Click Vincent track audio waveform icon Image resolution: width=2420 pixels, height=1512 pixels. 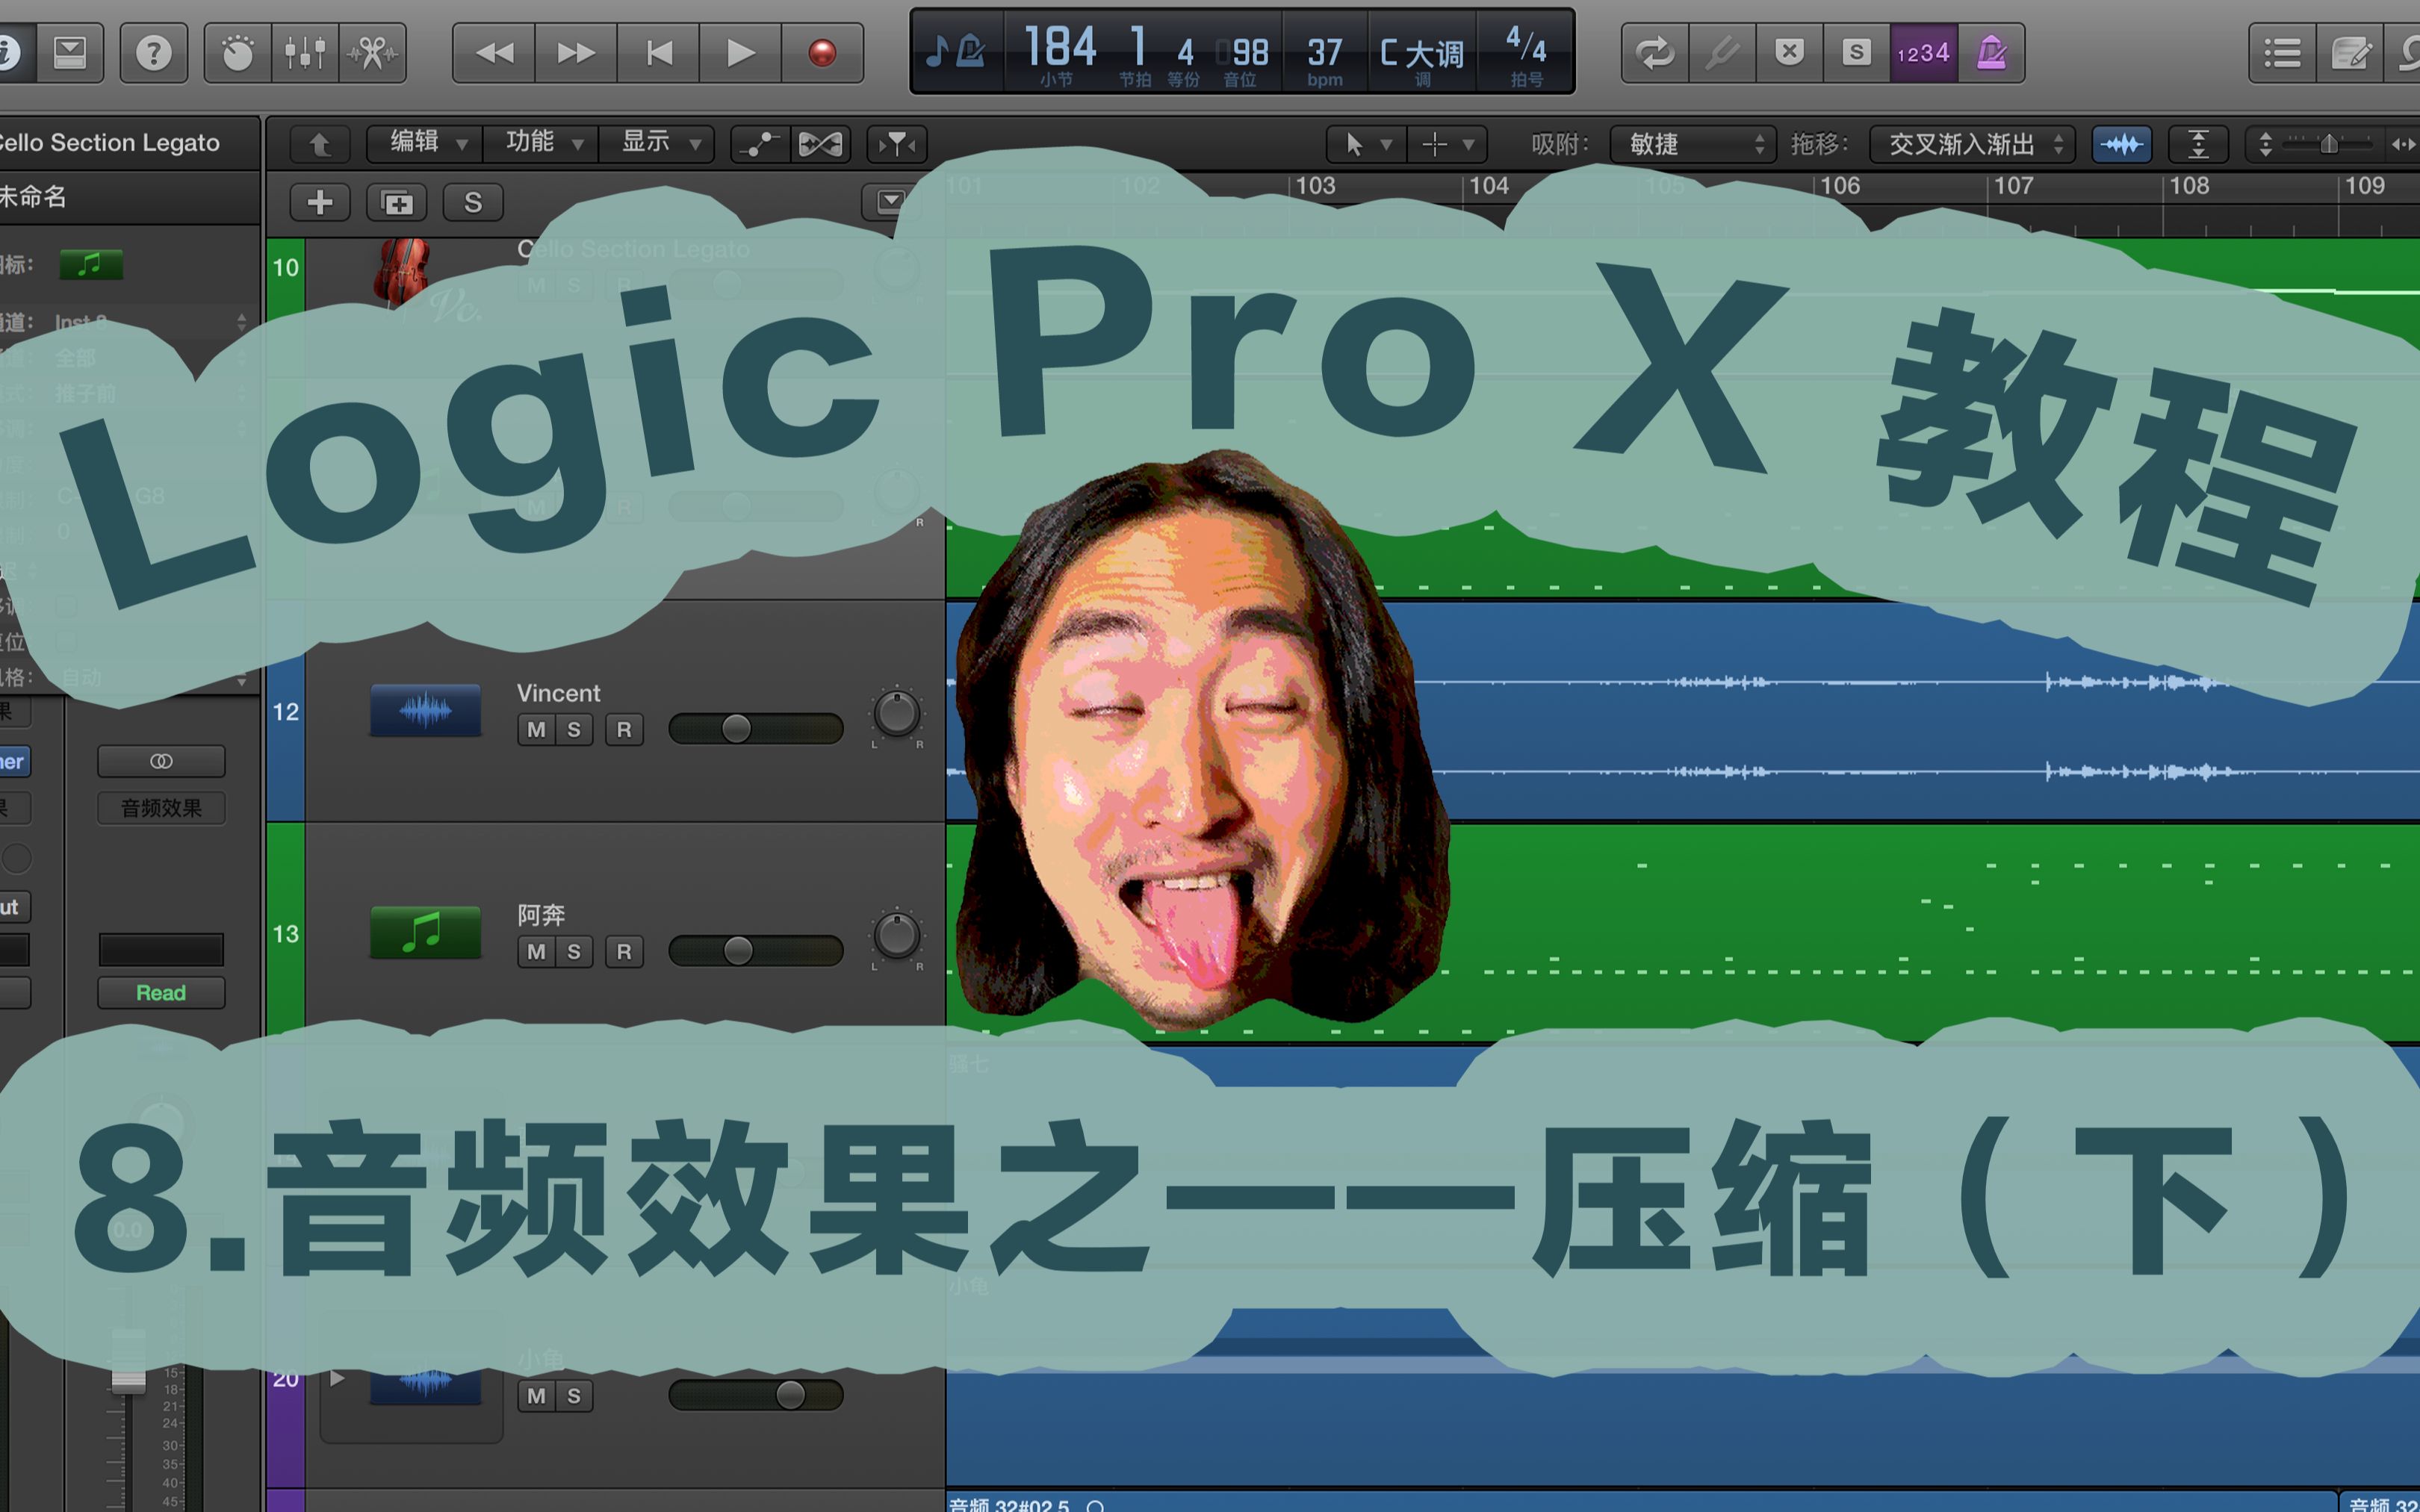[425, 711]
